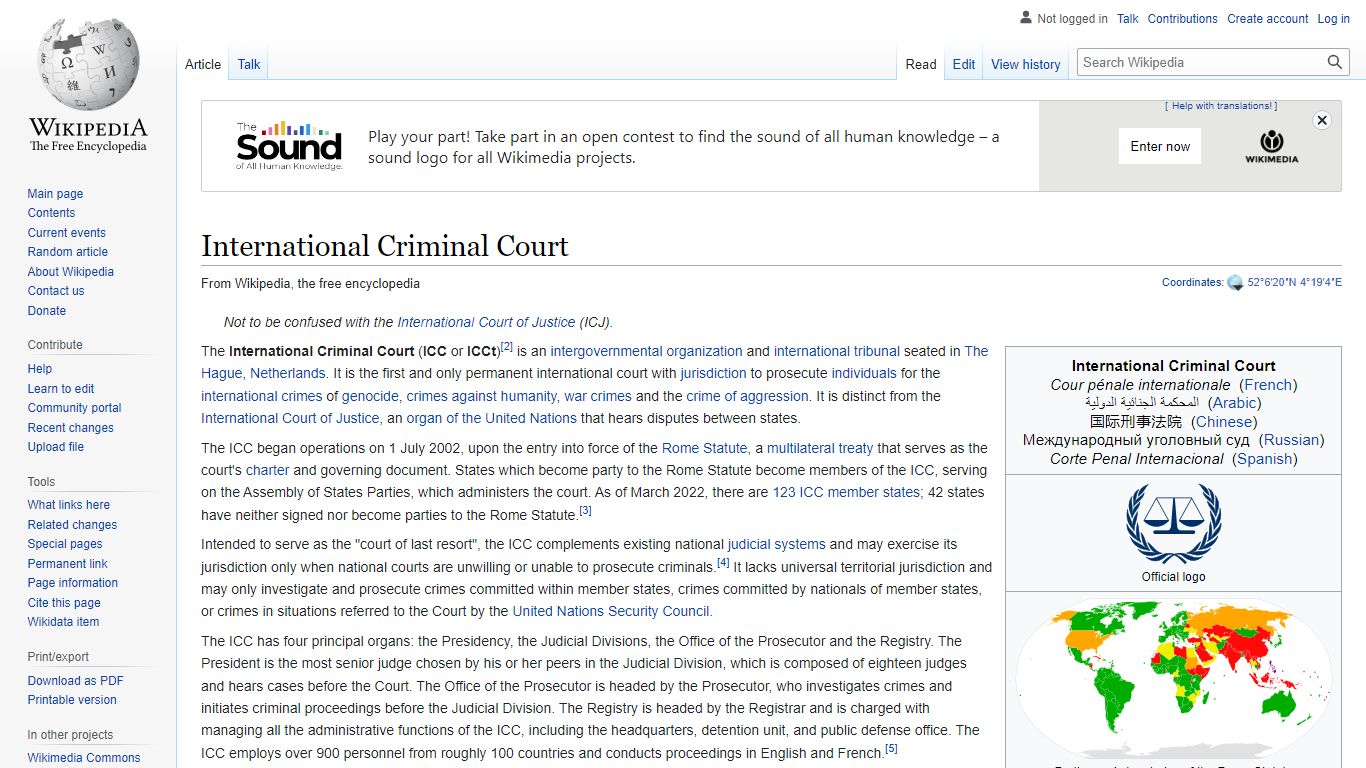1366x768 pixels.
Task: Open Related changes
Action: click(x=72, y=525)
